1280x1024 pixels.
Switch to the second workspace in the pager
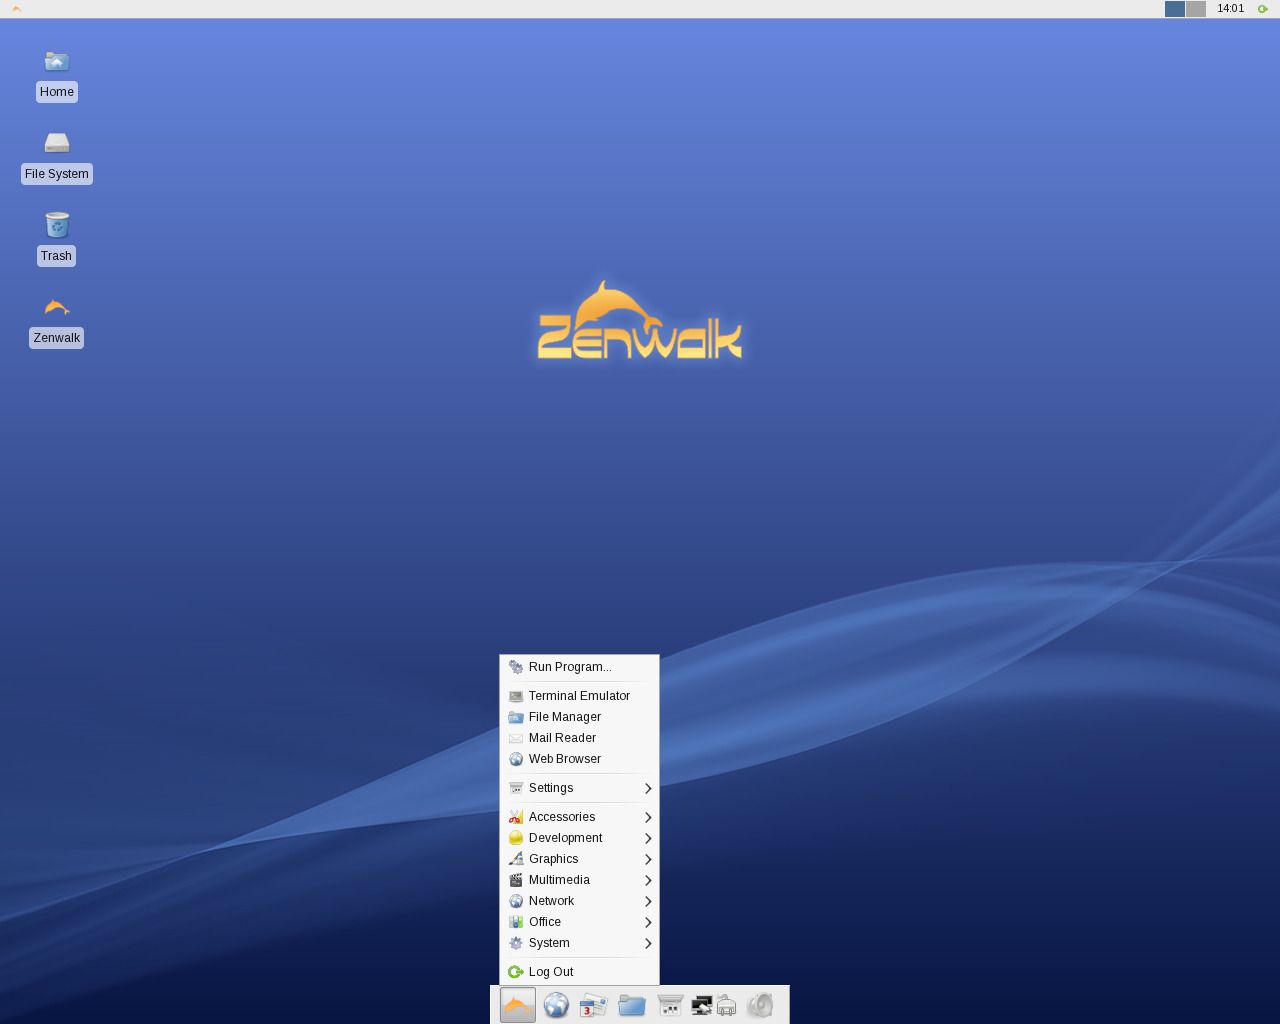coord(1194,8)
